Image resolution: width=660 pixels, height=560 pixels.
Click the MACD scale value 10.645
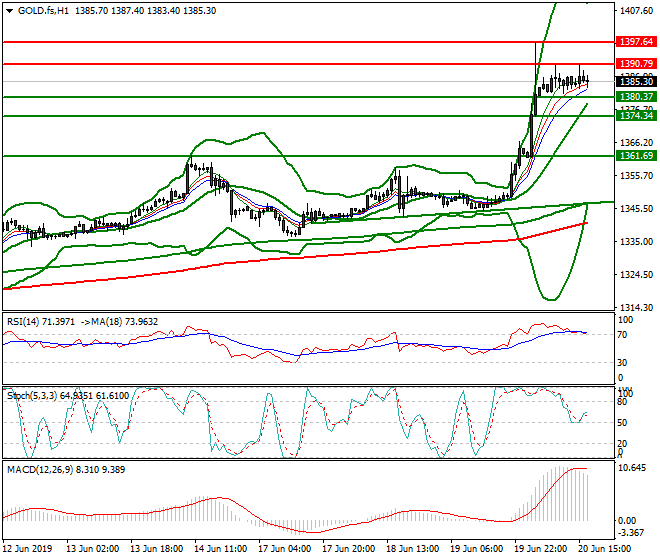click(x=631, y=468)
